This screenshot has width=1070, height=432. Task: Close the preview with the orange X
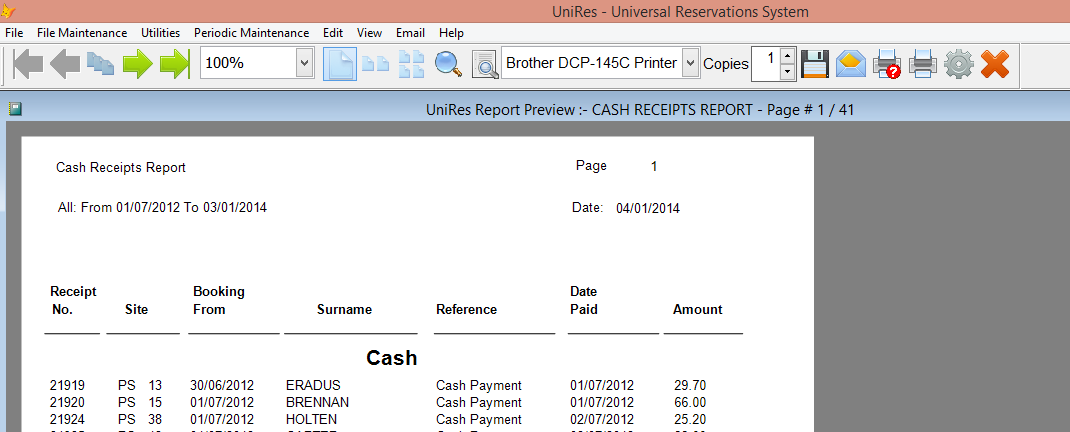994,64
